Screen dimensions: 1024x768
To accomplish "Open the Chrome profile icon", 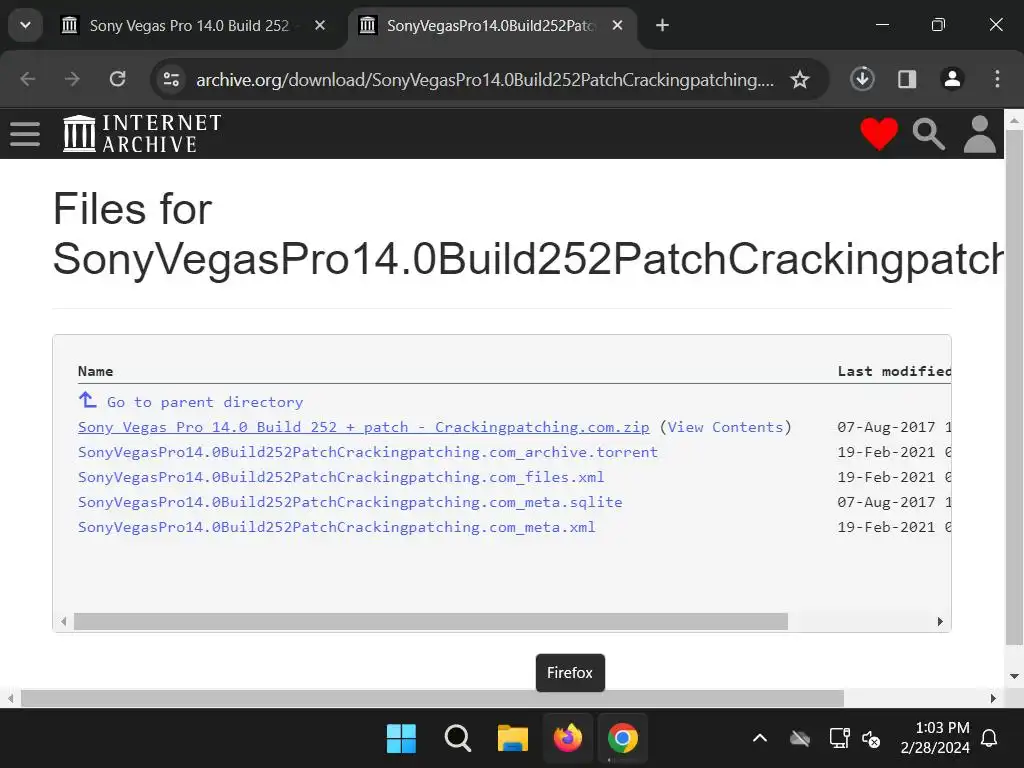I will [952, 79].
